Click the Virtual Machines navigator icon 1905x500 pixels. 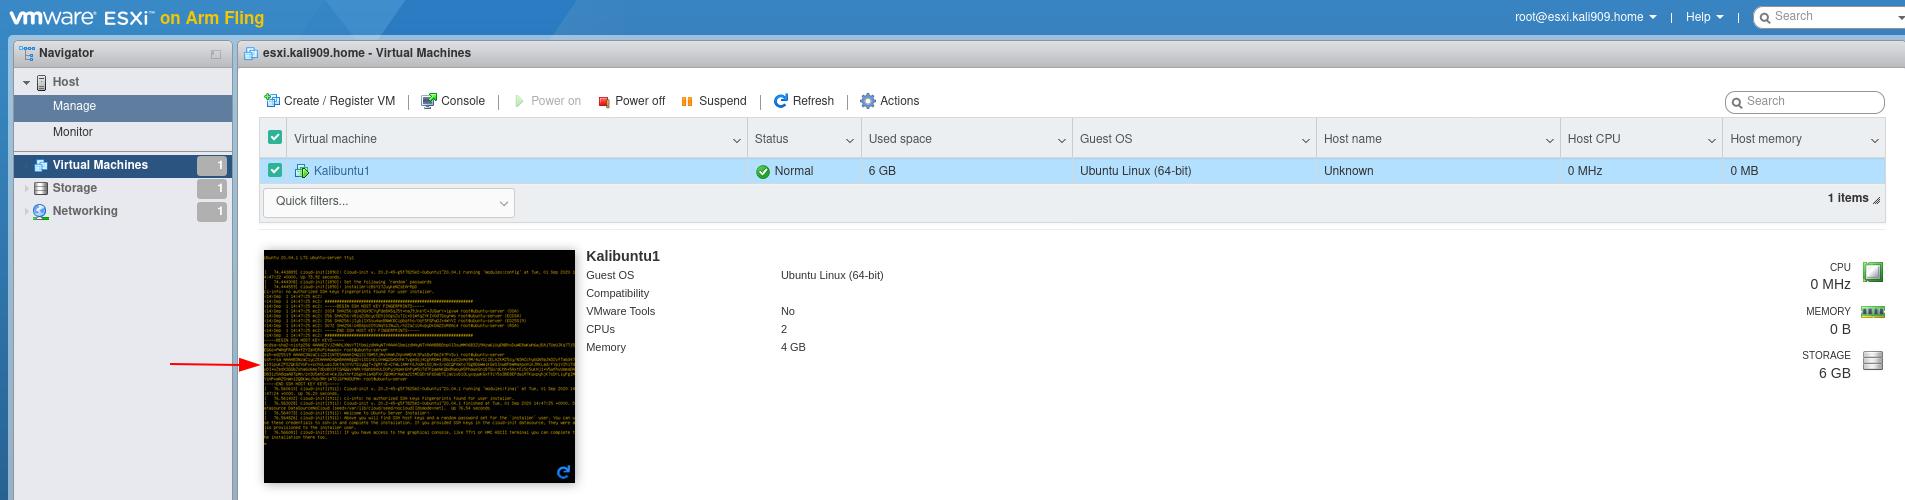tap(41, 165)
